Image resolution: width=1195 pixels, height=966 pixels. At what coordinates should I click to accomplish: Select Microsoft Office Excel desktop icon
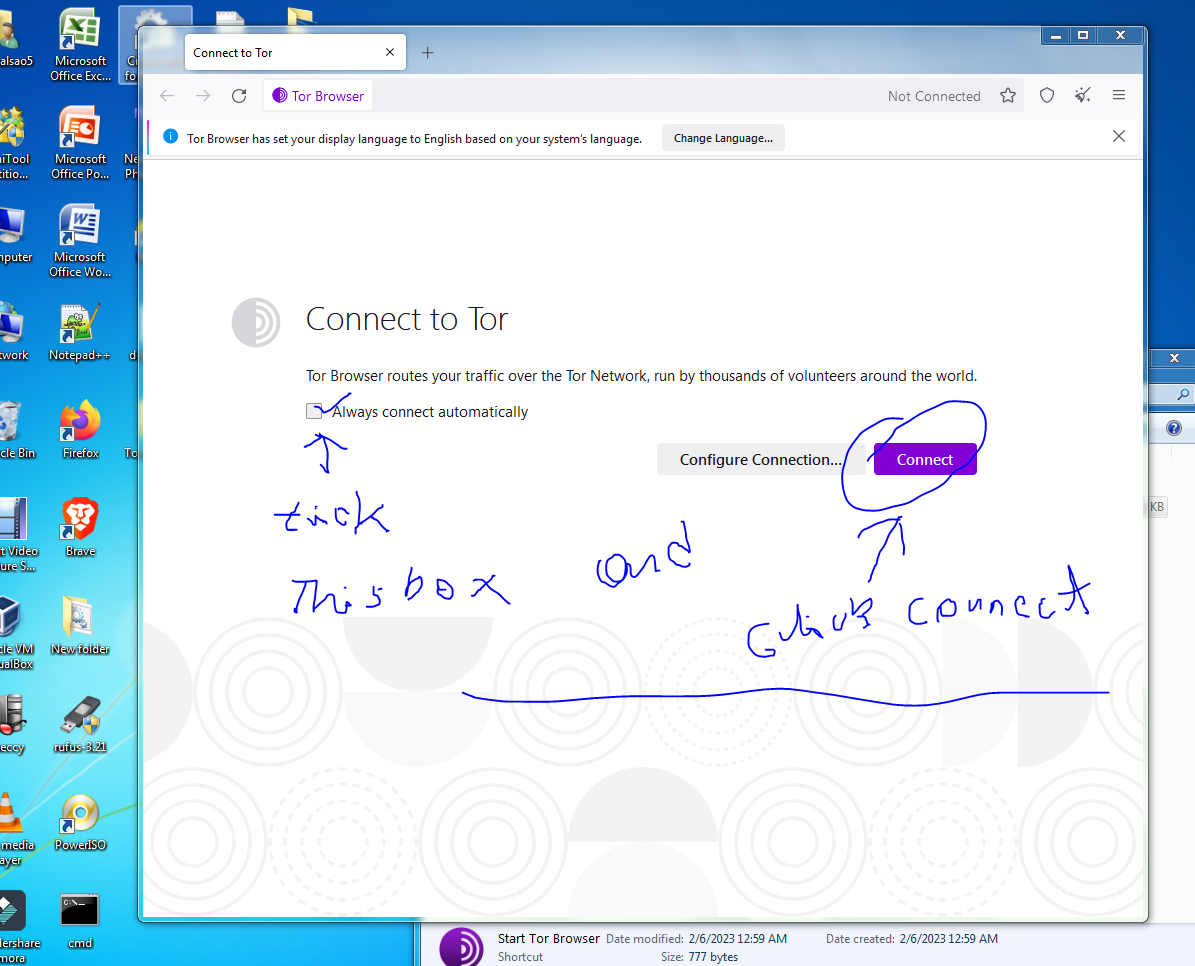80,46
